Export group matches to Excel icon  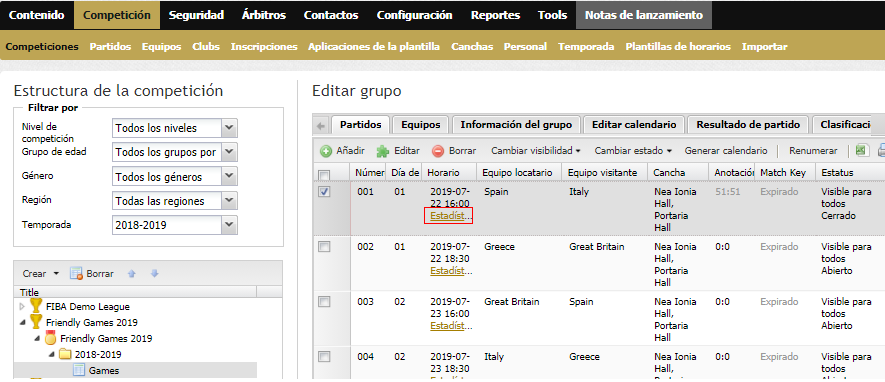tap(861, 151)
